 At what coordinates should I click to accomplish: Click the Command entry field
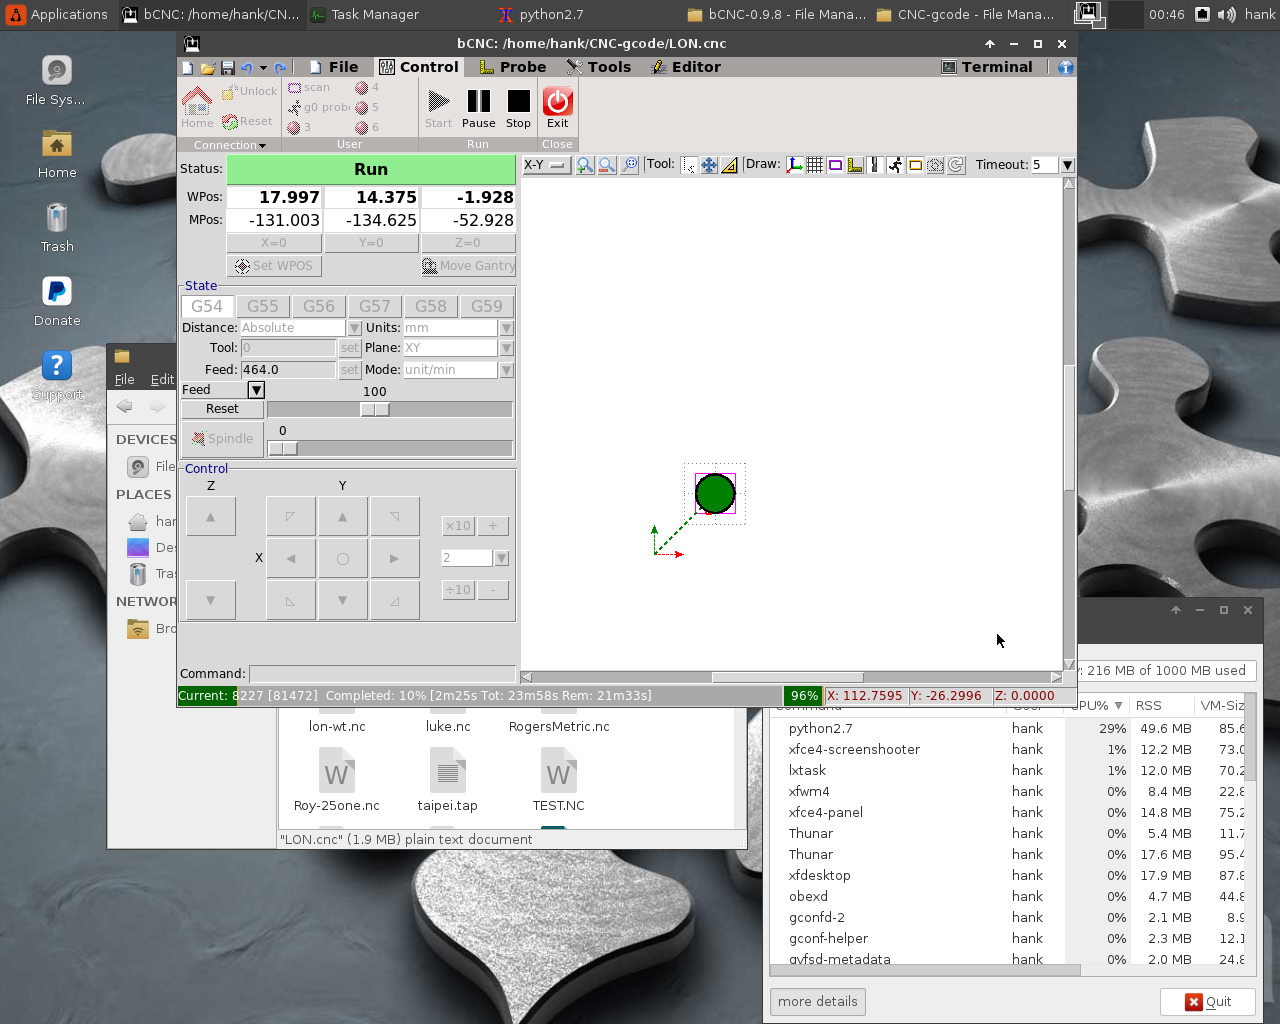tap(382, 674)
